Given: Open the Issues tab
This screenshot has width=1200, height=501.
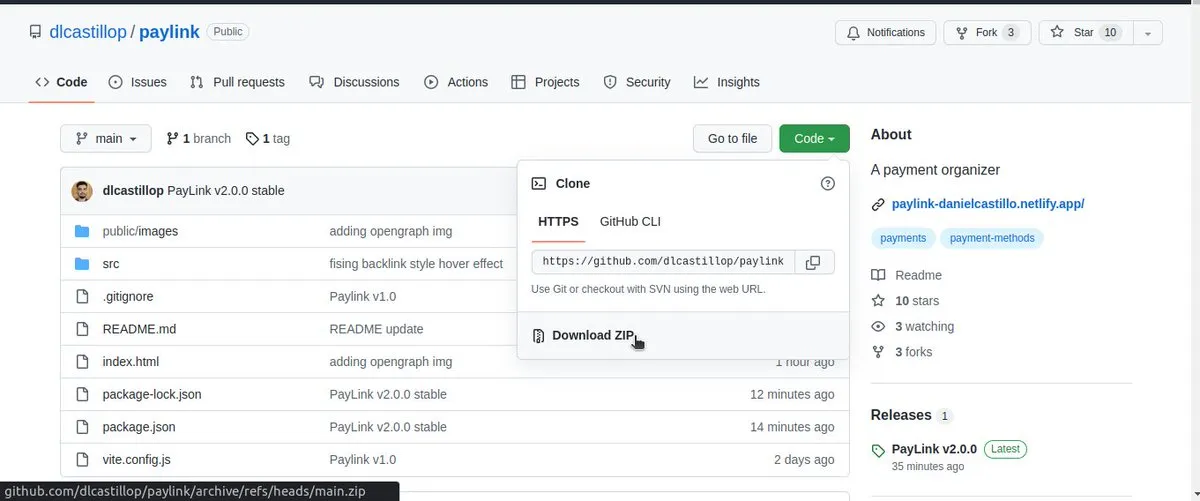Looking at the screenshot, I should (137, 82).
